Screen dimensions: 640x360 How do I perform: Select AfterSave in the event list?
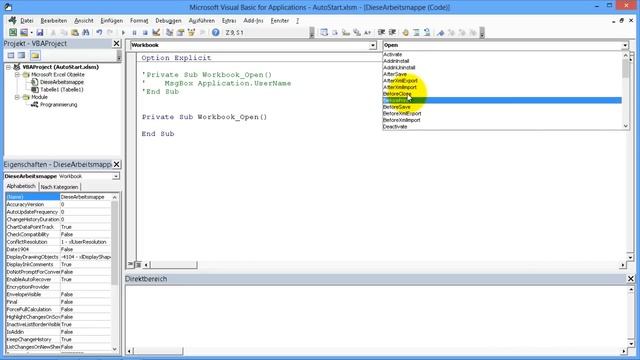pos(395,74)
